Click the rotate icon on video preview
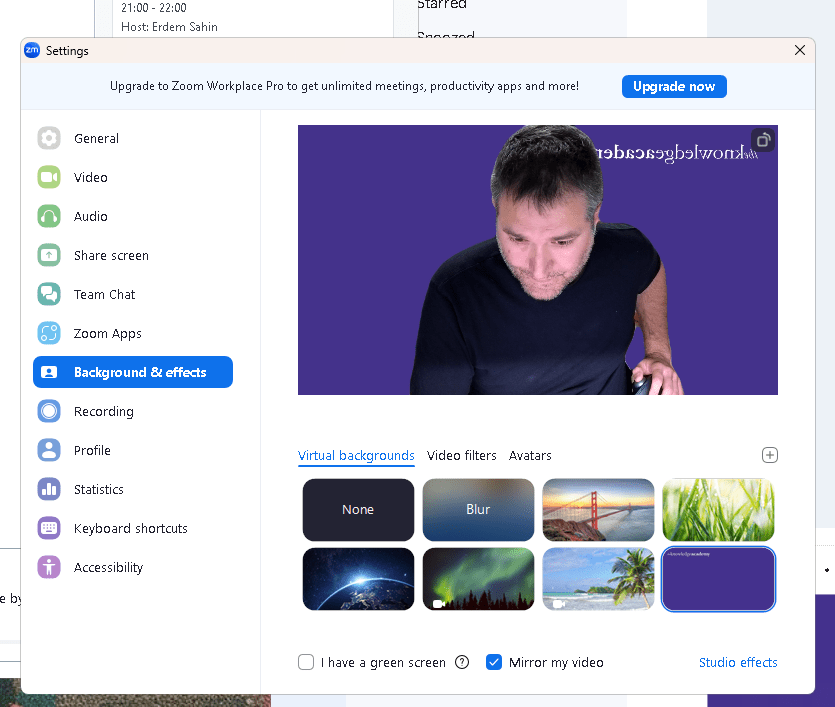Image resolution: width=835 pixels, height=707 pixels. tap(763, 140)
